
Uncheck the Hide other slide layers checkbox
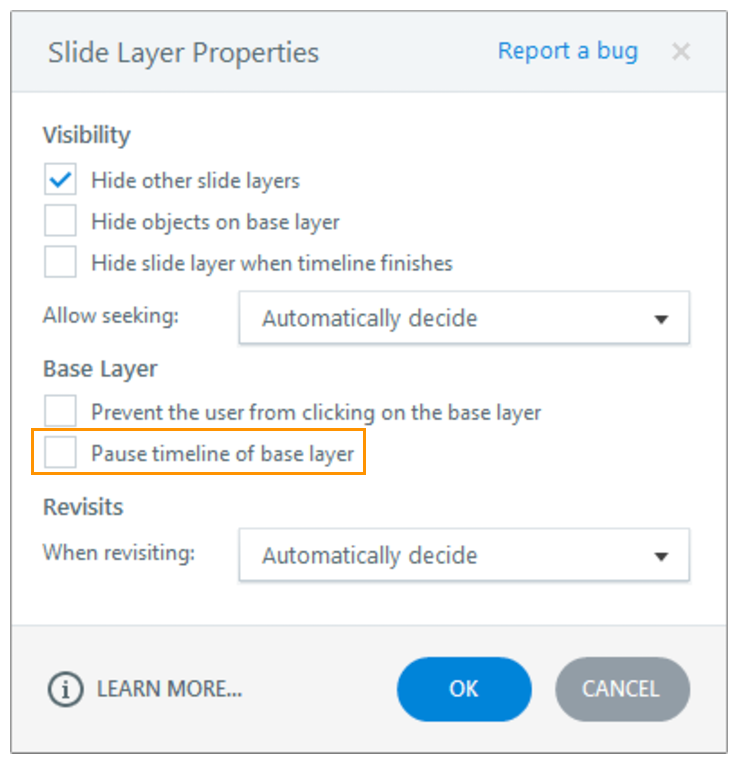click(x=60, y=181)
